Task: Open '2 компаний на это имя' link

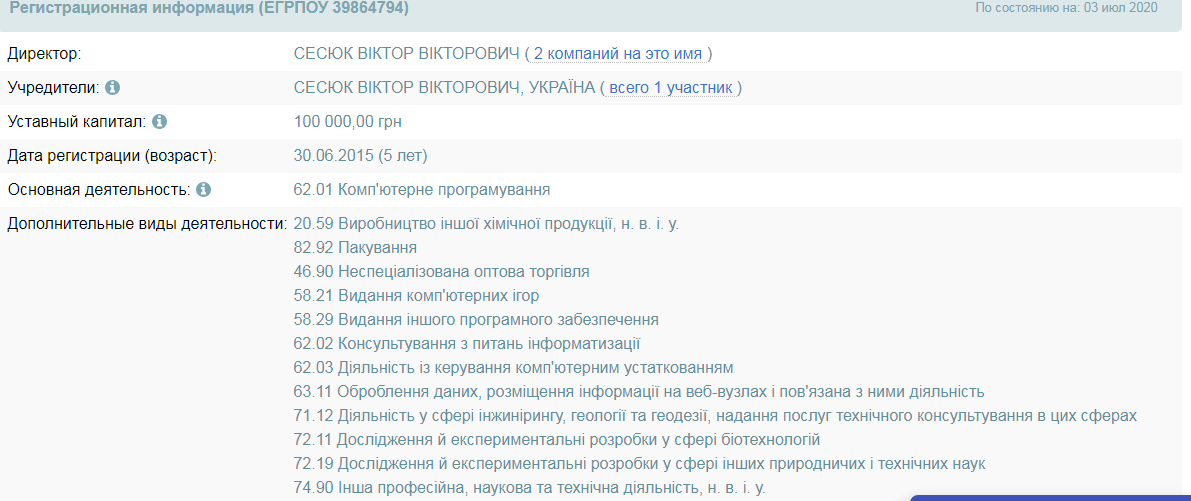Action: tap(618, 54)
